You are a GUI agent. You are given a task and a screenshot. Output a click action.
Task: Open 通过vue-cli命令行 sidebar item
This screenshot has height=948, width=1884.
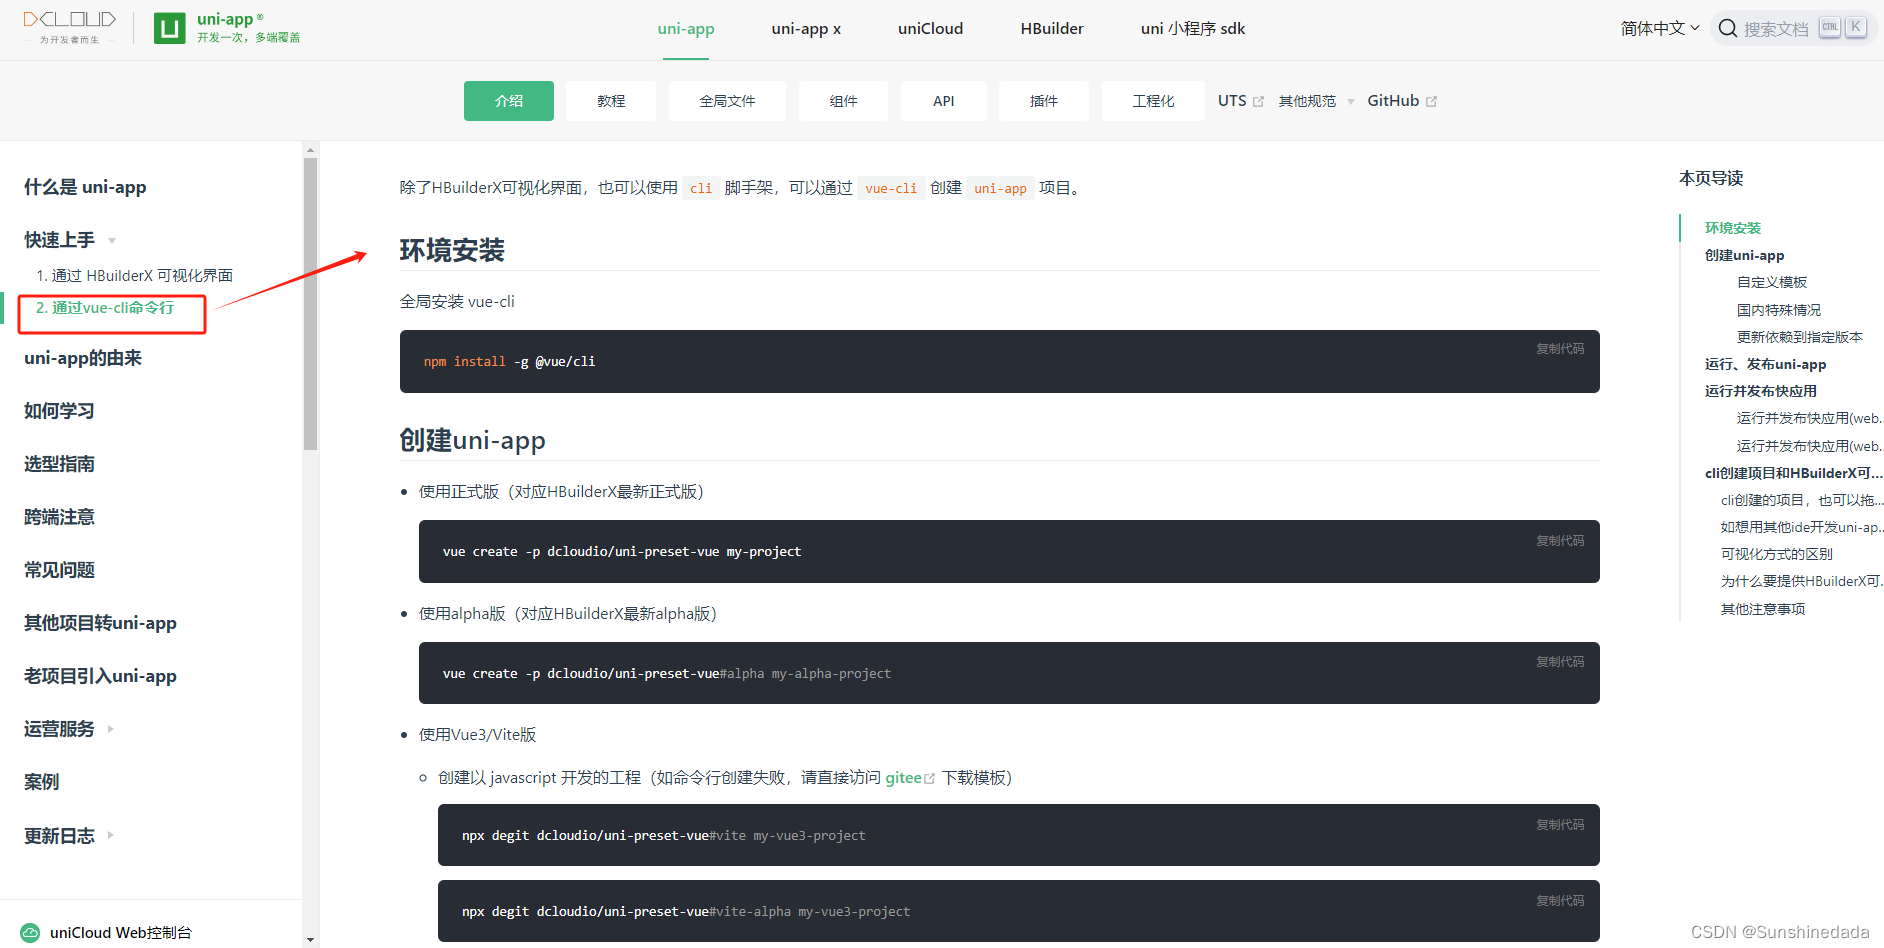coord(105,308)
